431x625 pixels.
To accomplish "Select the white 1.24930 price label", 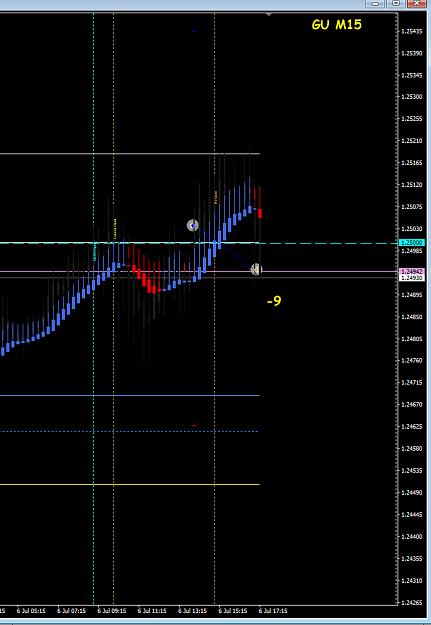I will [412, 277].
